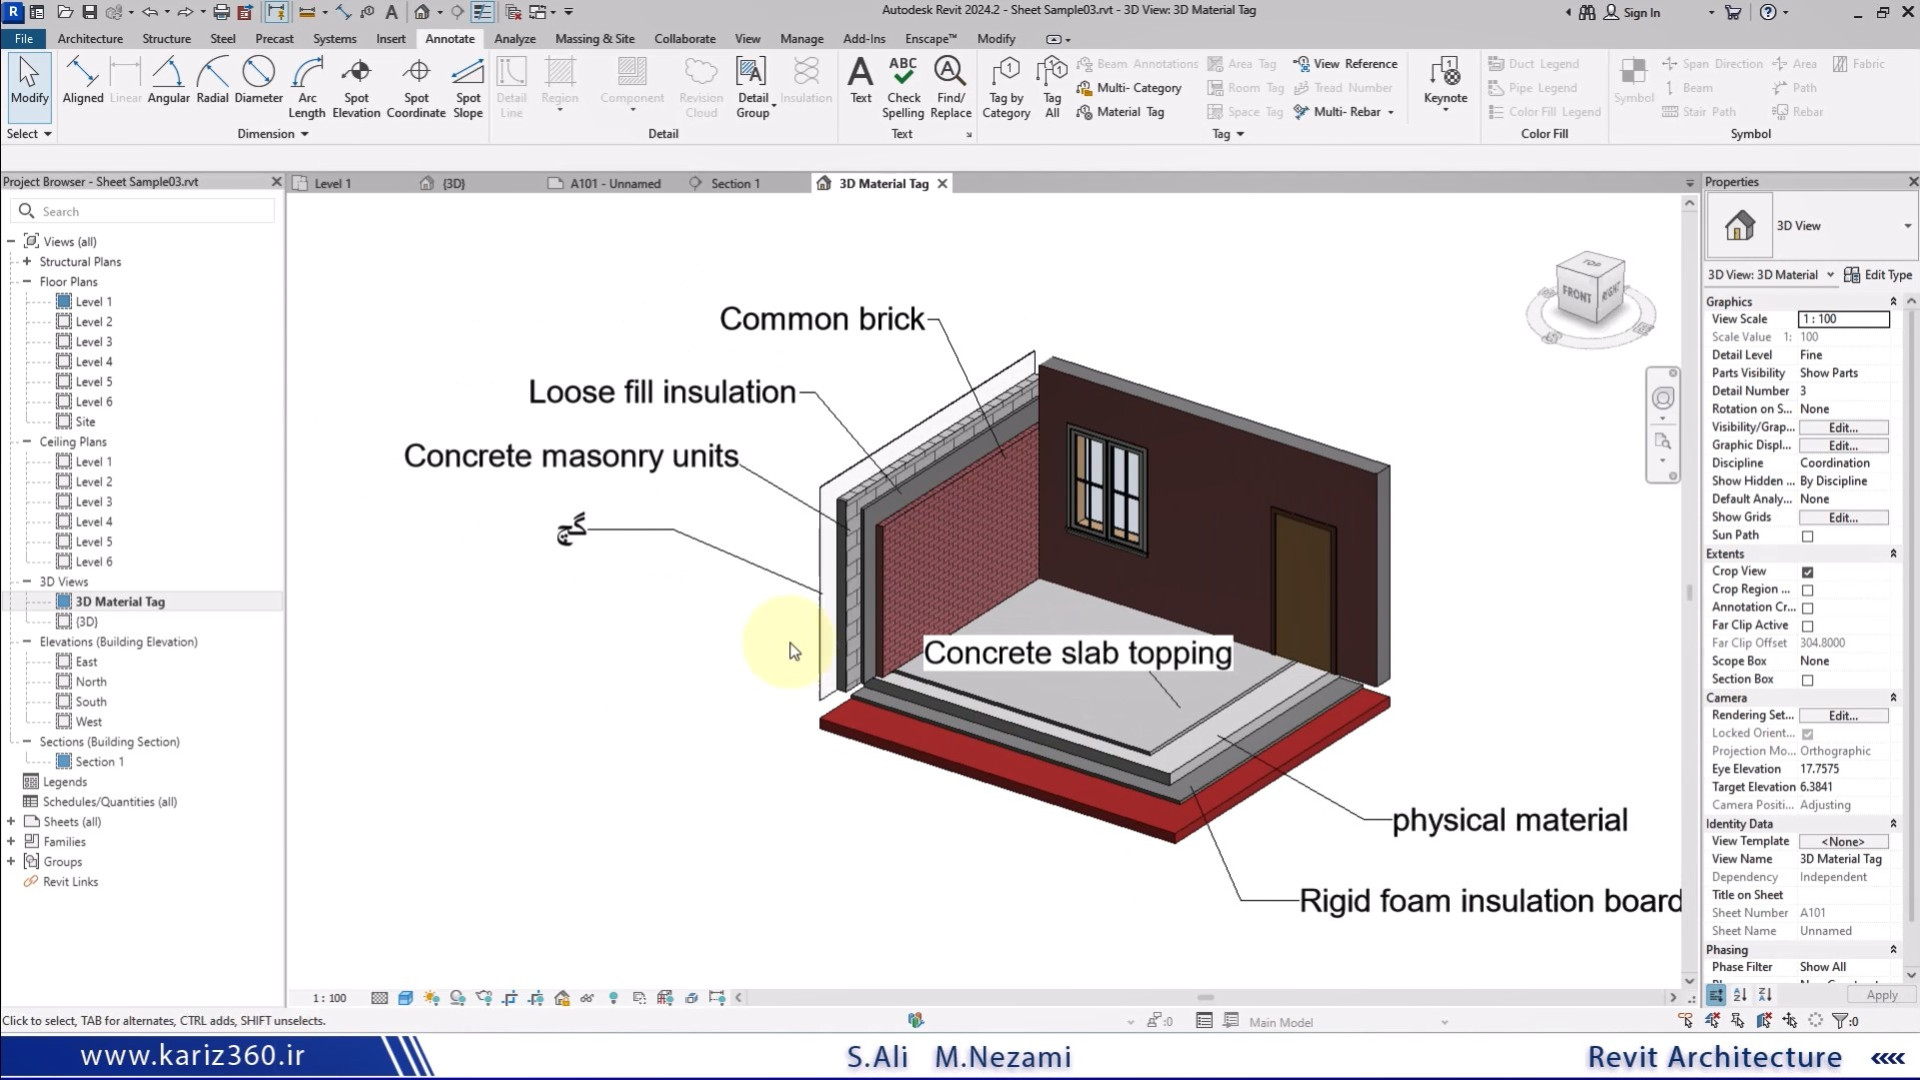Open the Dimension panel dropdown

tap(272, 134)
